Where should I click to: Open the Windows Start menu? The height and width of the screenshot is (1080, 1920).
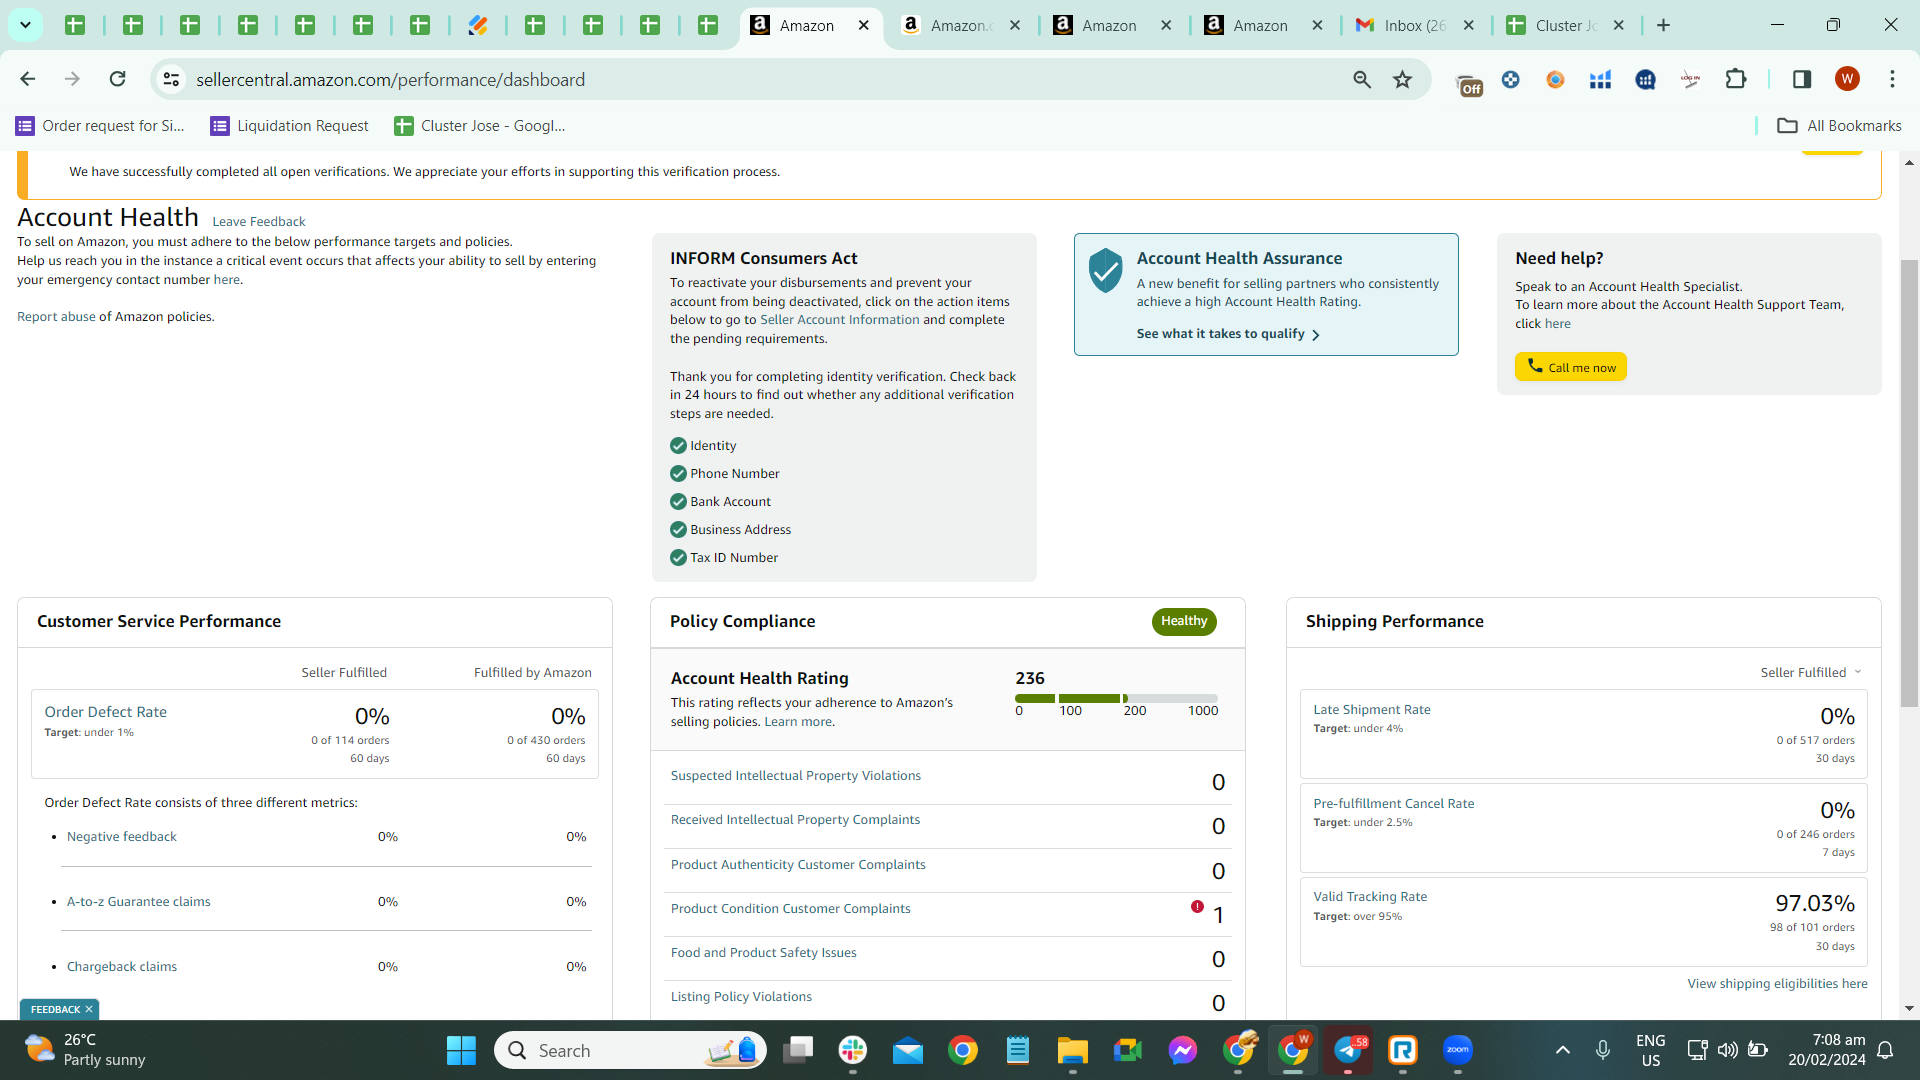pos(461,1050)
